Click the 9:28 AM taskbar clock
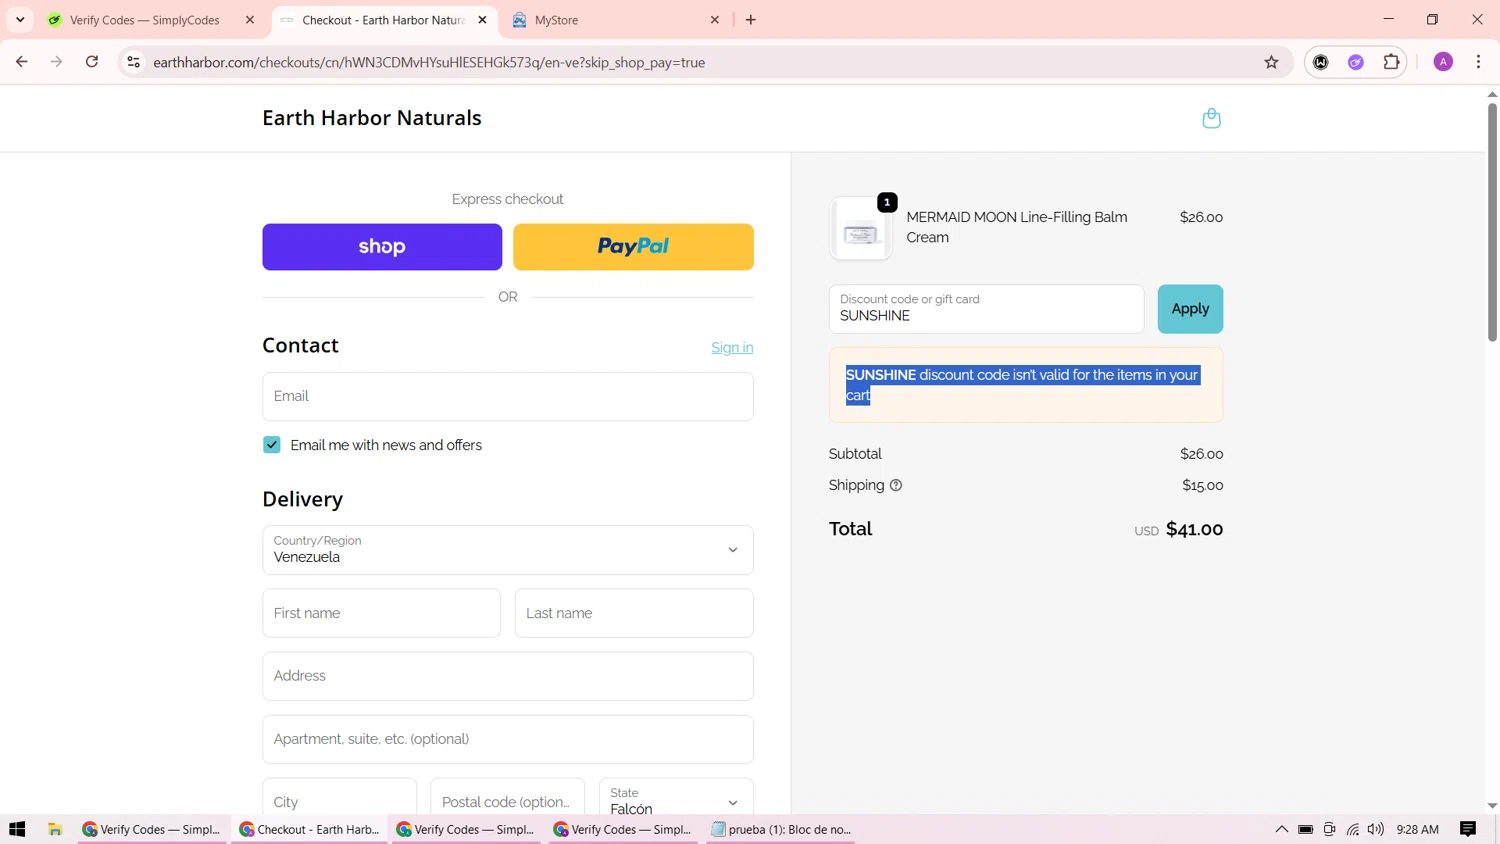The width and height of the screenshot is (1500, 844). click(x=1417, y=829)
